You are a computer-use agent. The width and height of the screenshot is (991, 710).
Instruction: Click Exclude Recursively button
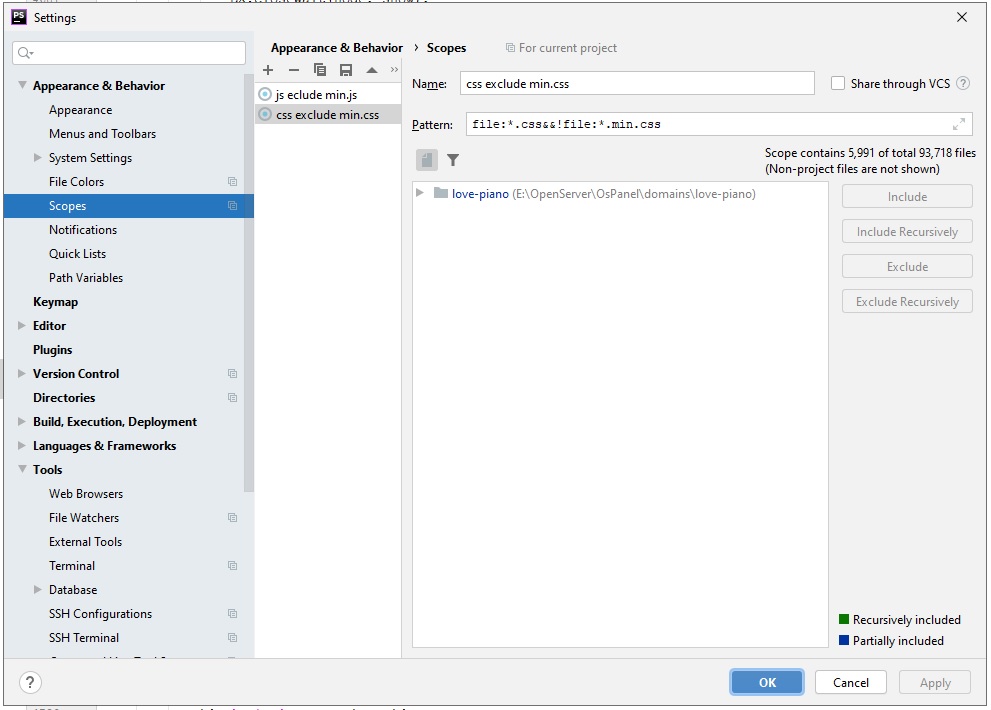907,302
